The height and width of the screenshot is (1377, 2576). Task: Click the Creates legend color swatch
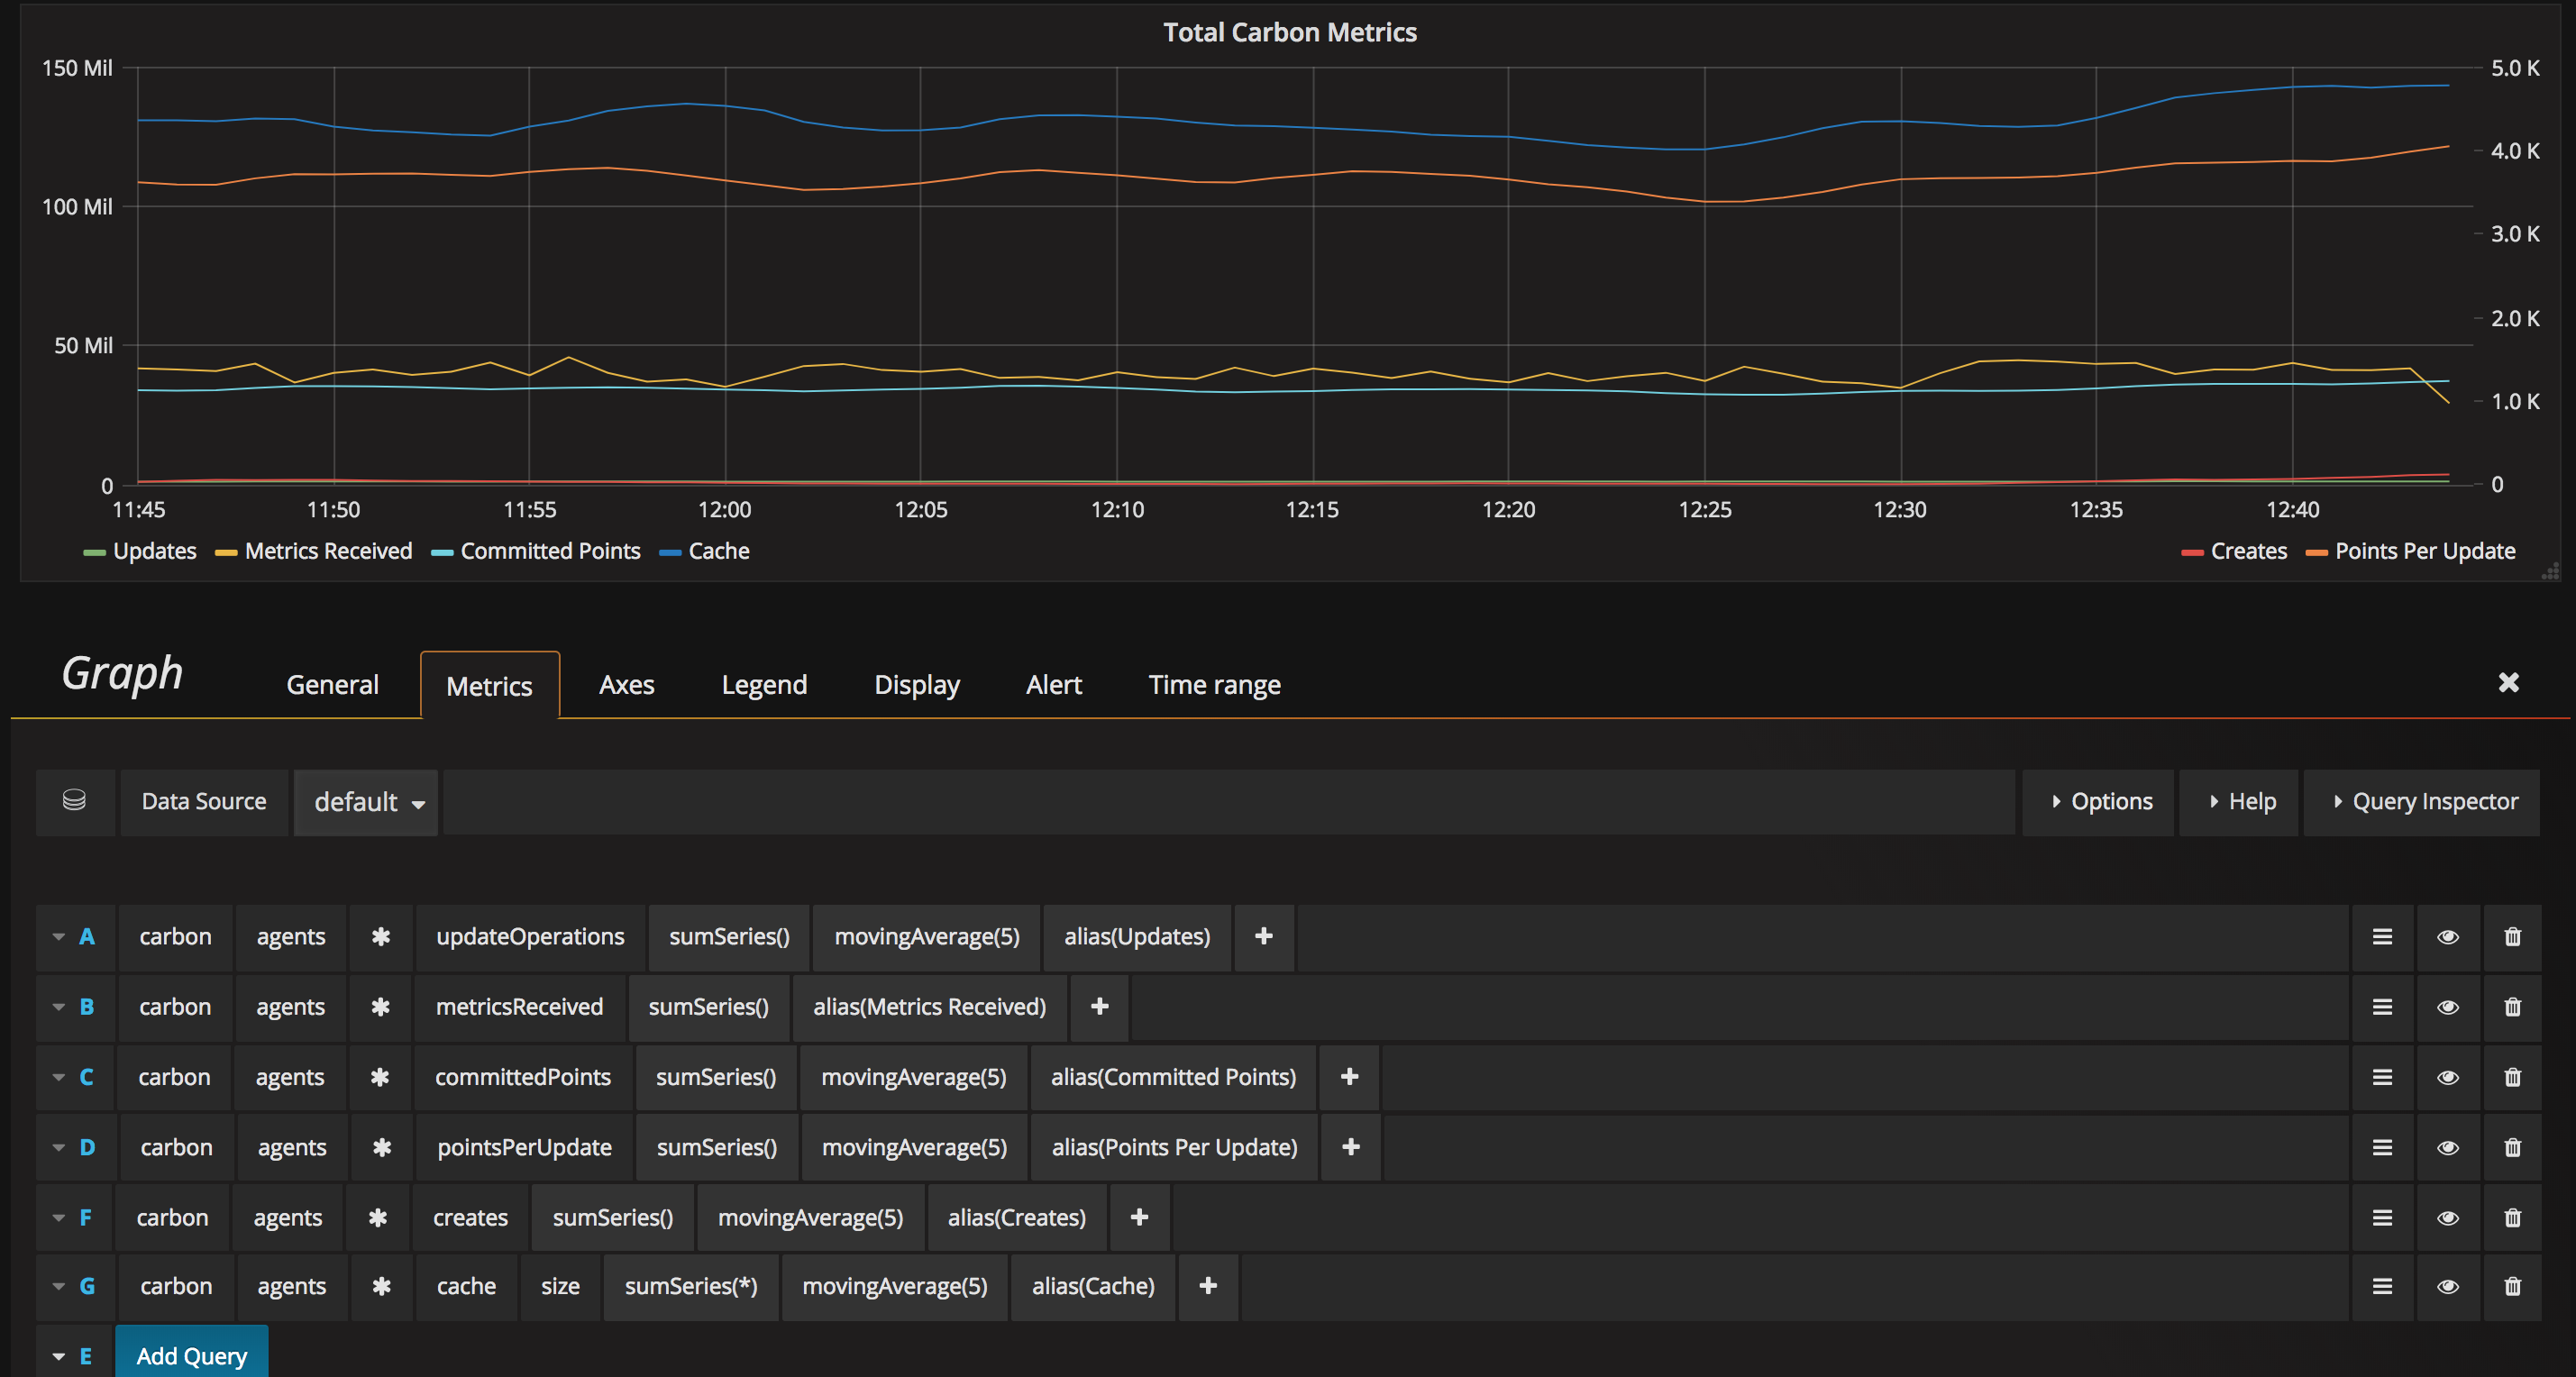[x=2192, y=552]
